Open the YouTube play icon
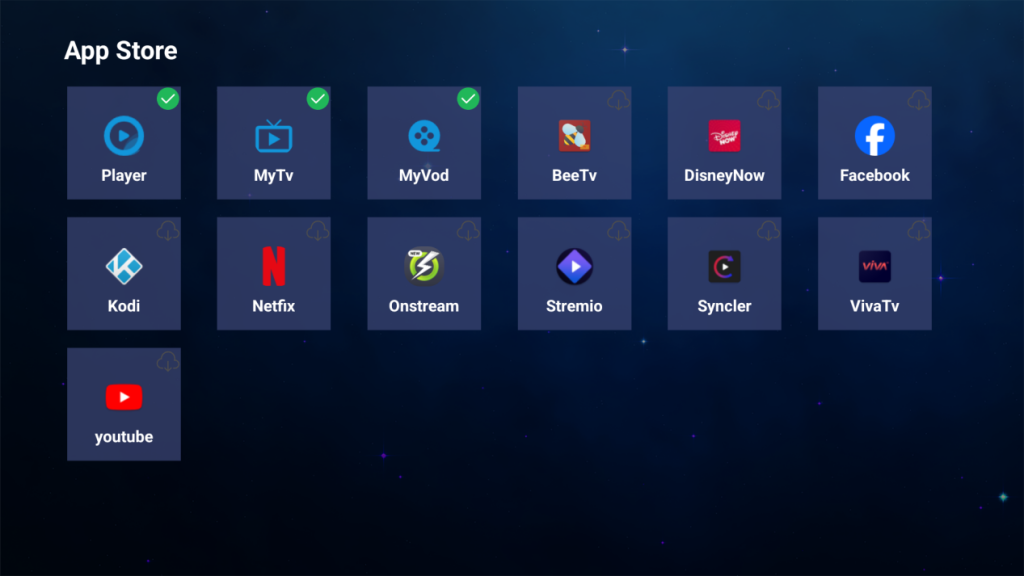 [x=124, y=397]
